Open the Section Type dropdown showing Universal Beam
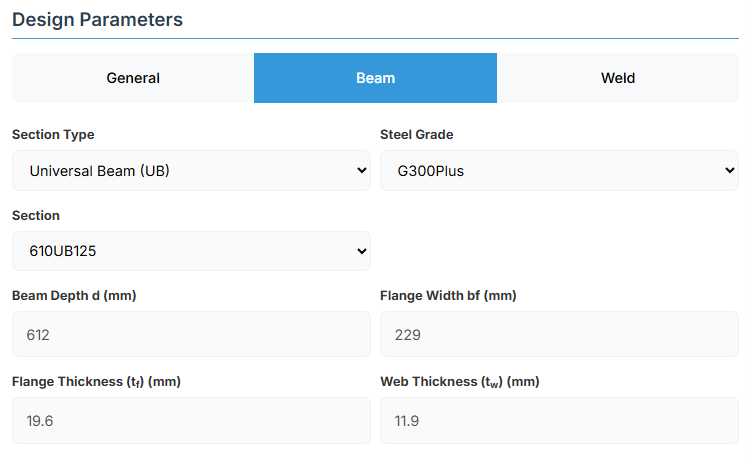 pos(190,171)
